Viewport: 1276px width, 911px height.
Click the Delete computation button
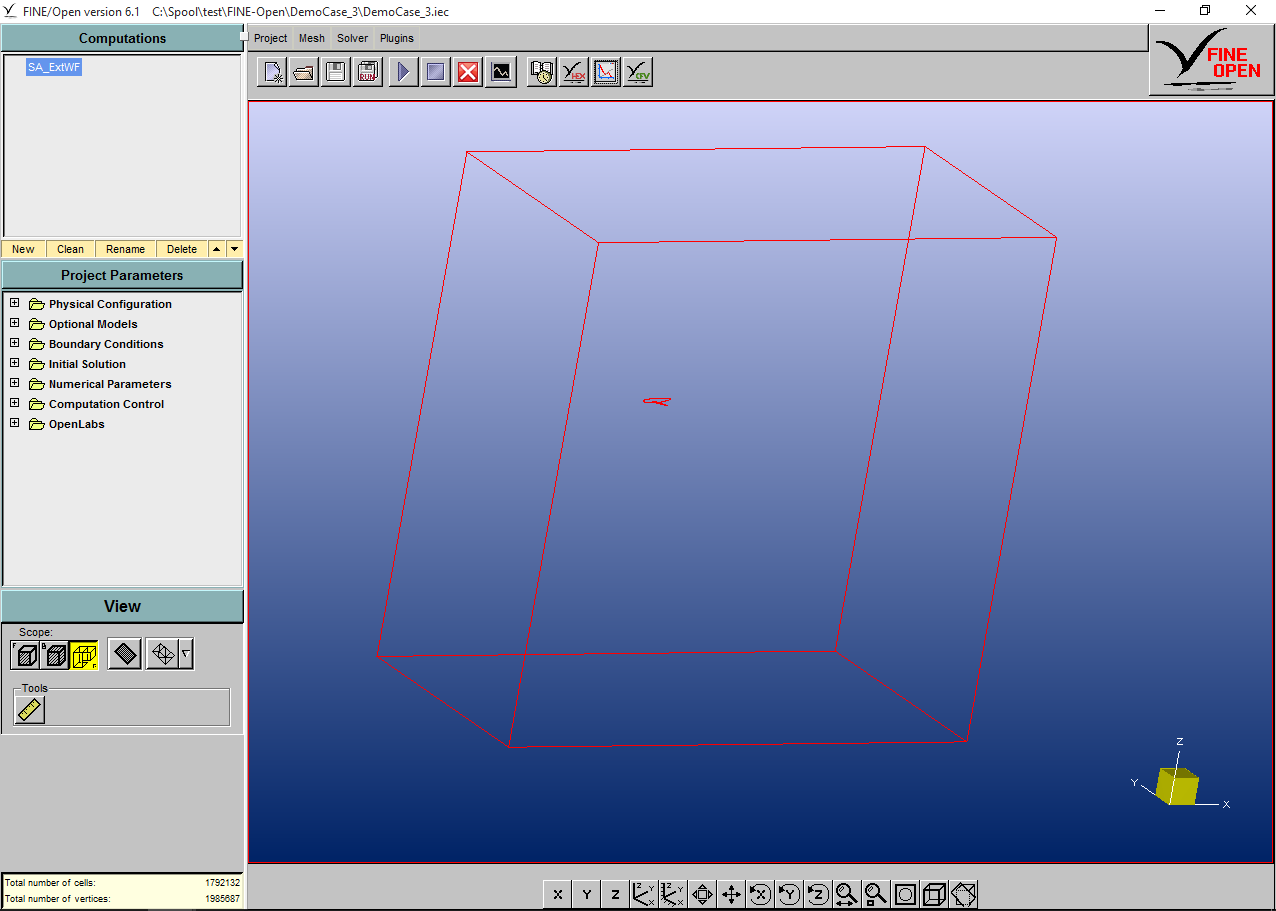(x=182, y=249)
